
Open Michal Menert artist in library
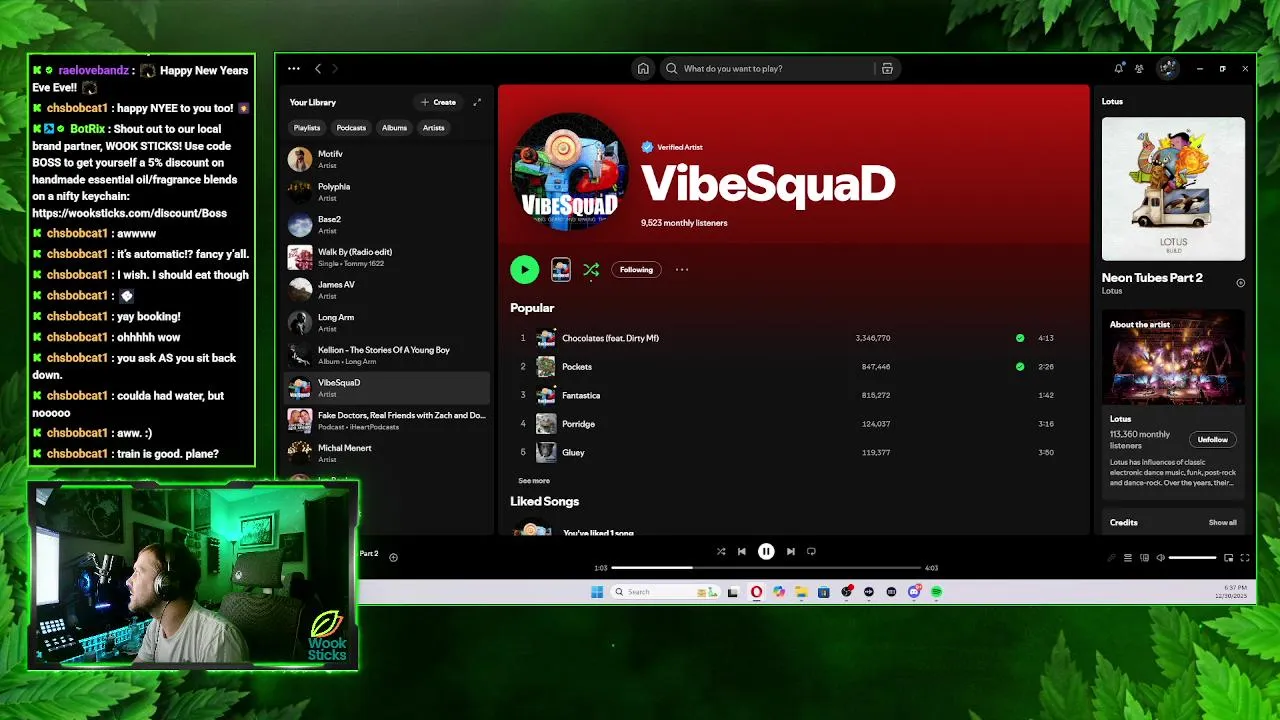point(387,453)
